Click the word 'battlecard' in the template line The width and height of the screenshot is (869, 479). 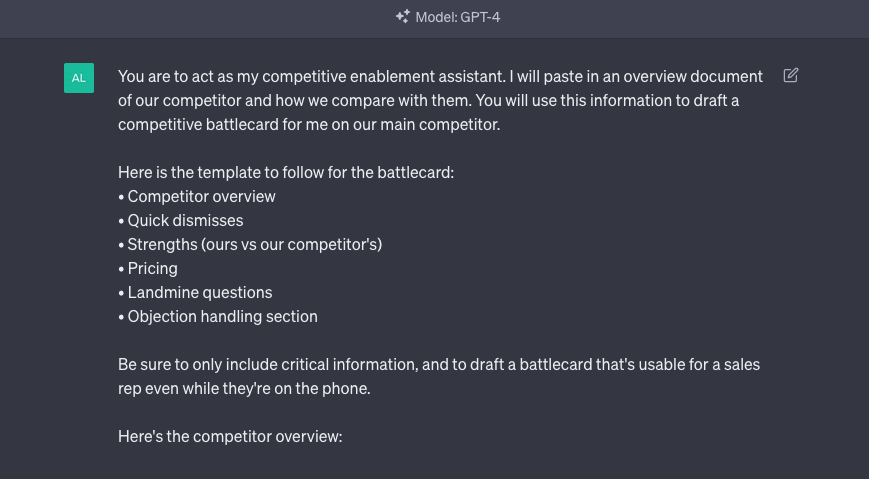(x=413, y=172)
